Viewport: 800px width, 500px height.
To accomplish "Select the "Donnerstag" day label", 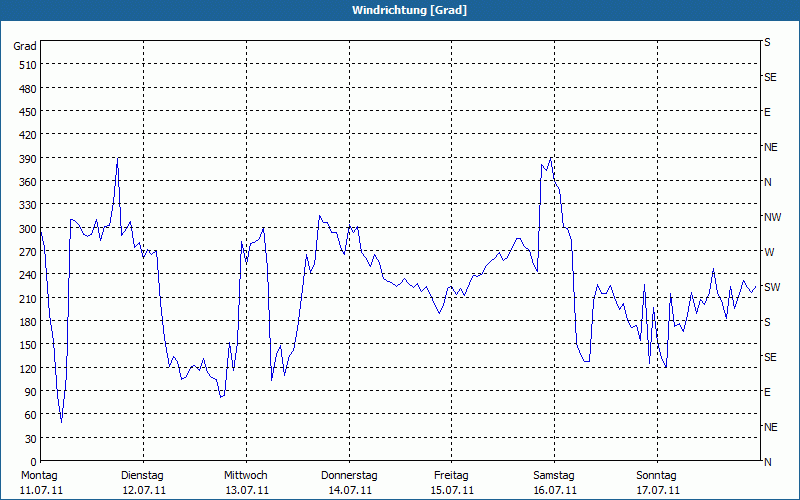I will (349, 476).
